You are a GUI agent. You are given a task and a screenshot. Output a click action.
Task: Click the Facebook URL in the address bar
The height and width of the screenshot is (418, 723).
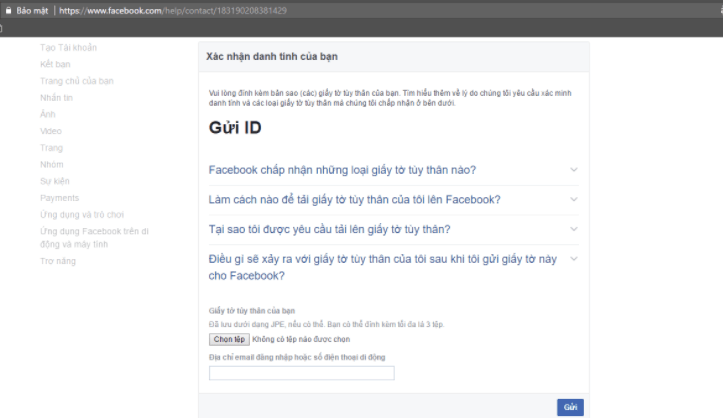(173, 11)
